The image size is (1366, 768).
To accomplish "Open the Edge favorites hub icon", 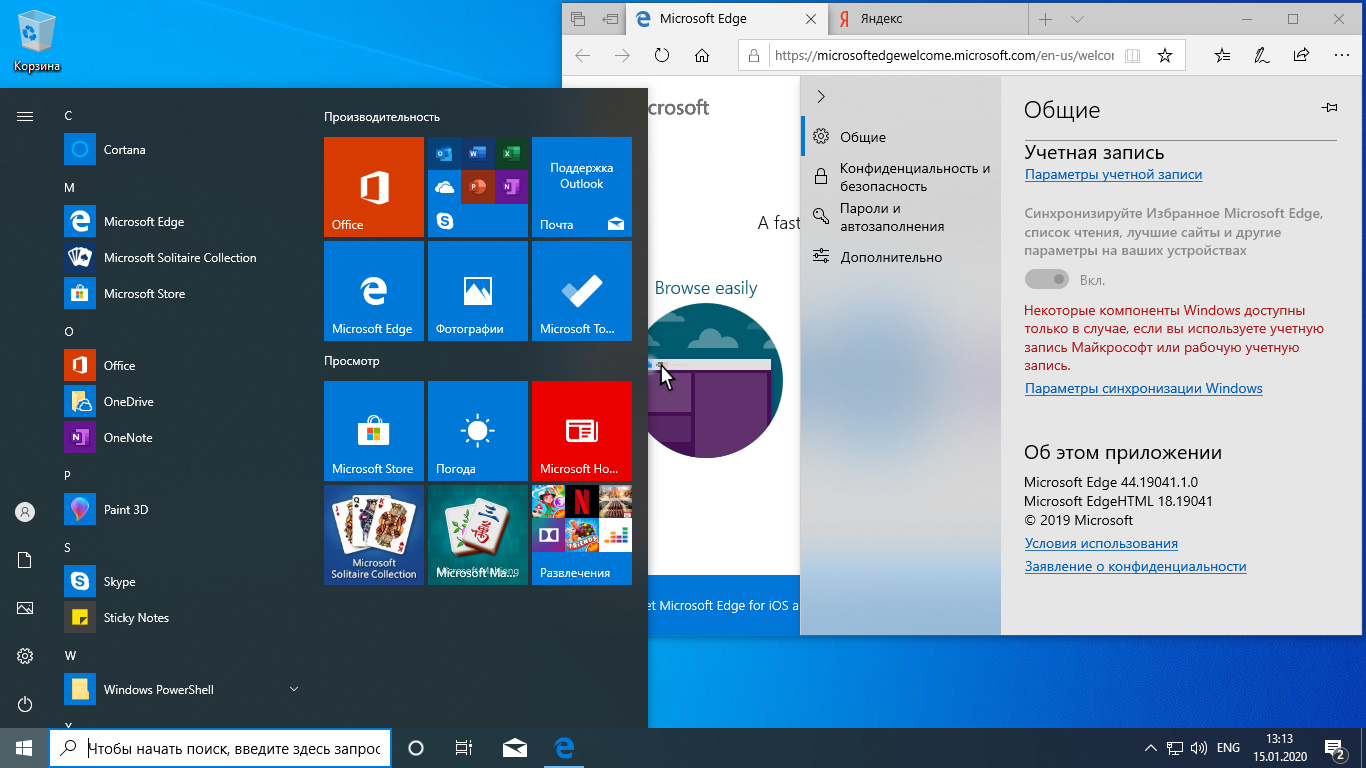I will coord(1222,55).
